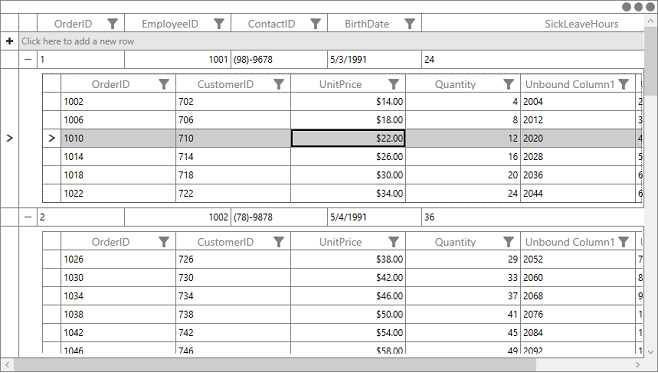Select child order 1010 cell
The image size is (658, 373).
(118, 138)
